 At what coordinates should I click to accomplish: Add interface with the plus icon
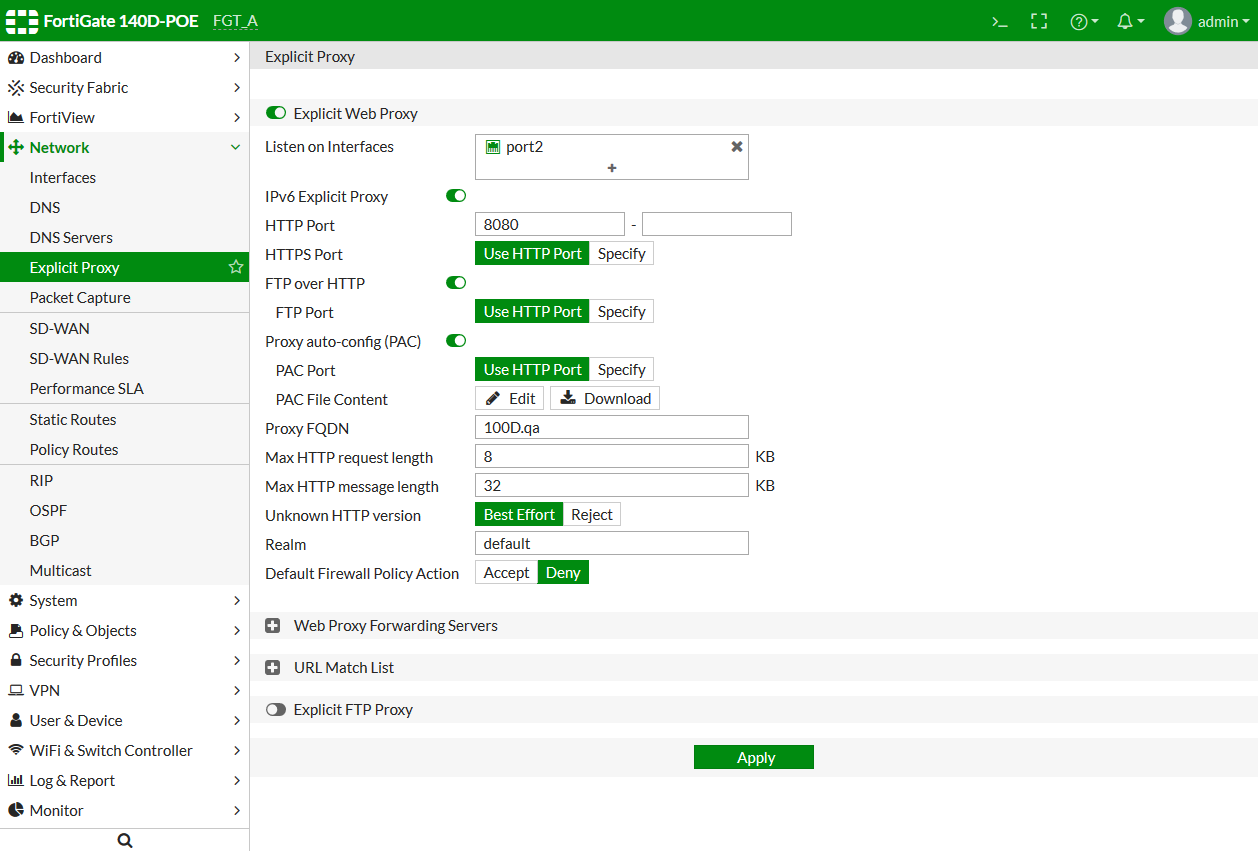pos(612,168)
